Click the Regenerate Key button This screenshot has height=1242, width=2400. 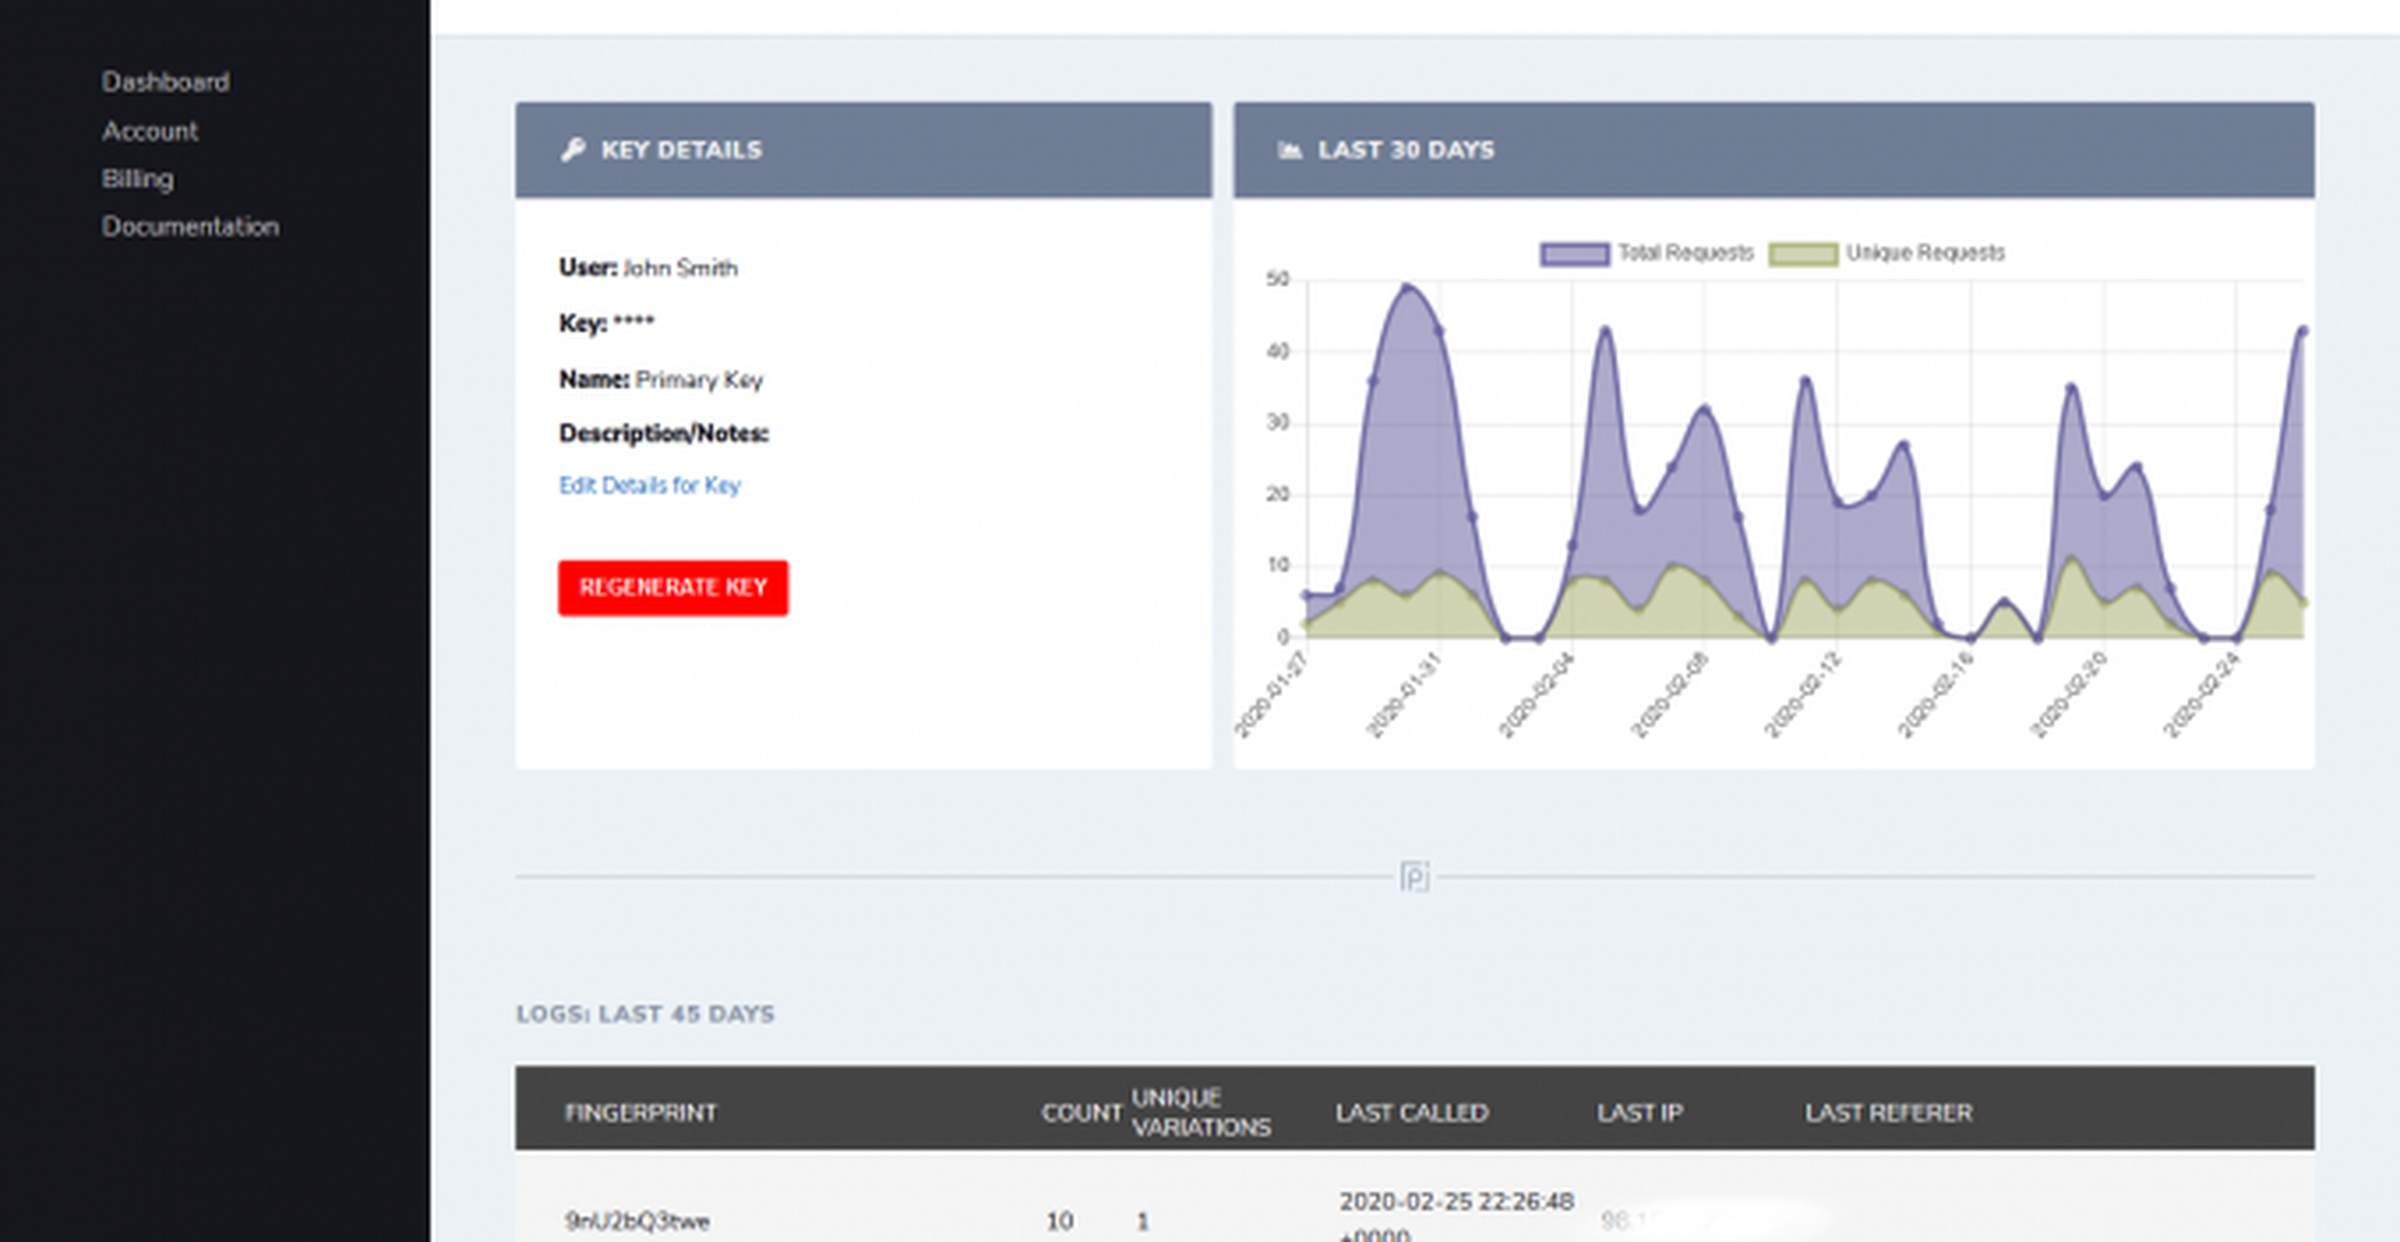pyautogui.click(x=673, y=588)
